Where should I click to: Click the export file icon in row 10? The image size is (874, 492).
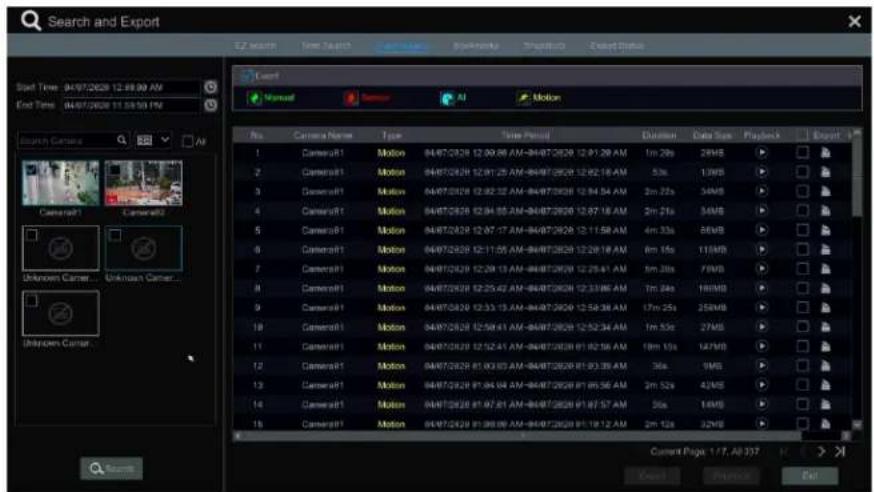pyautogui.click(x=826, y=327)
